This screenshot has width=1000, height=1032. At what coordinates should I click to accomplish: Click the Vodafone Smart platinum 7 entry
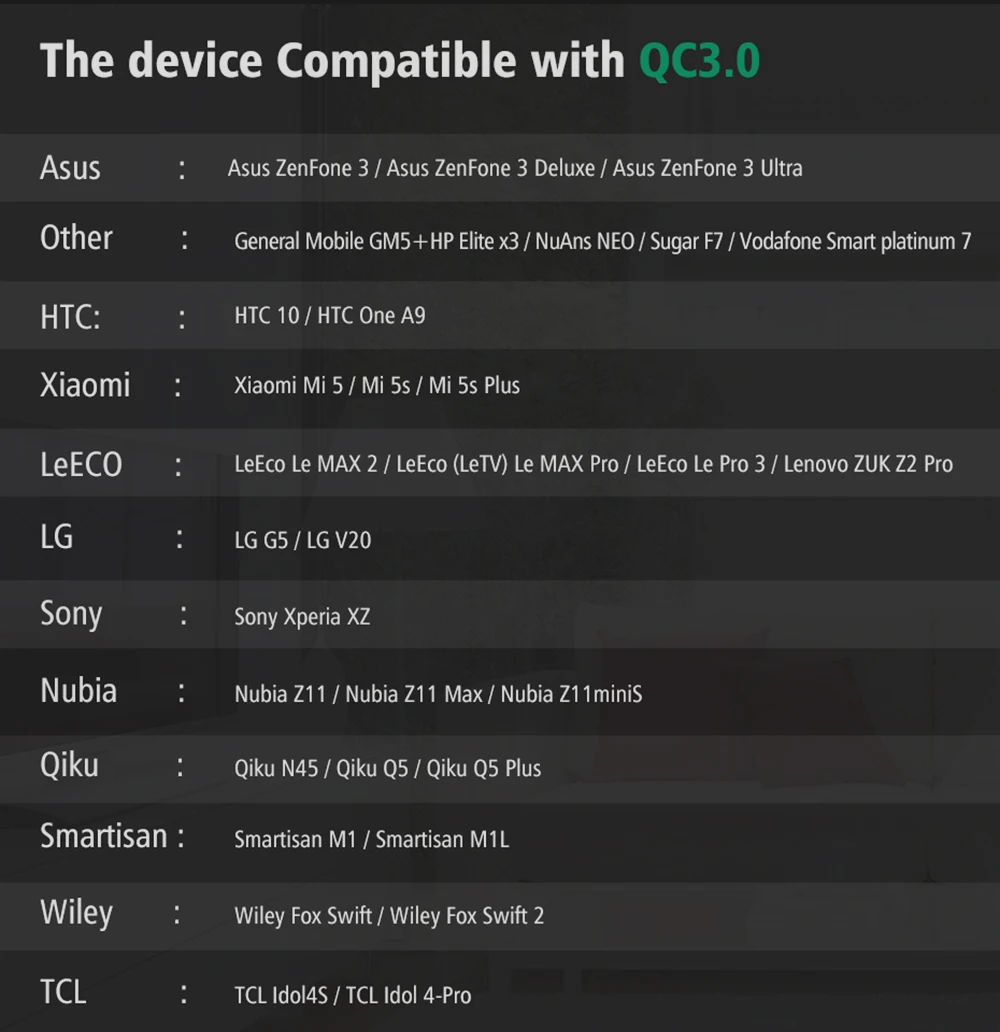tap(855, 242)
